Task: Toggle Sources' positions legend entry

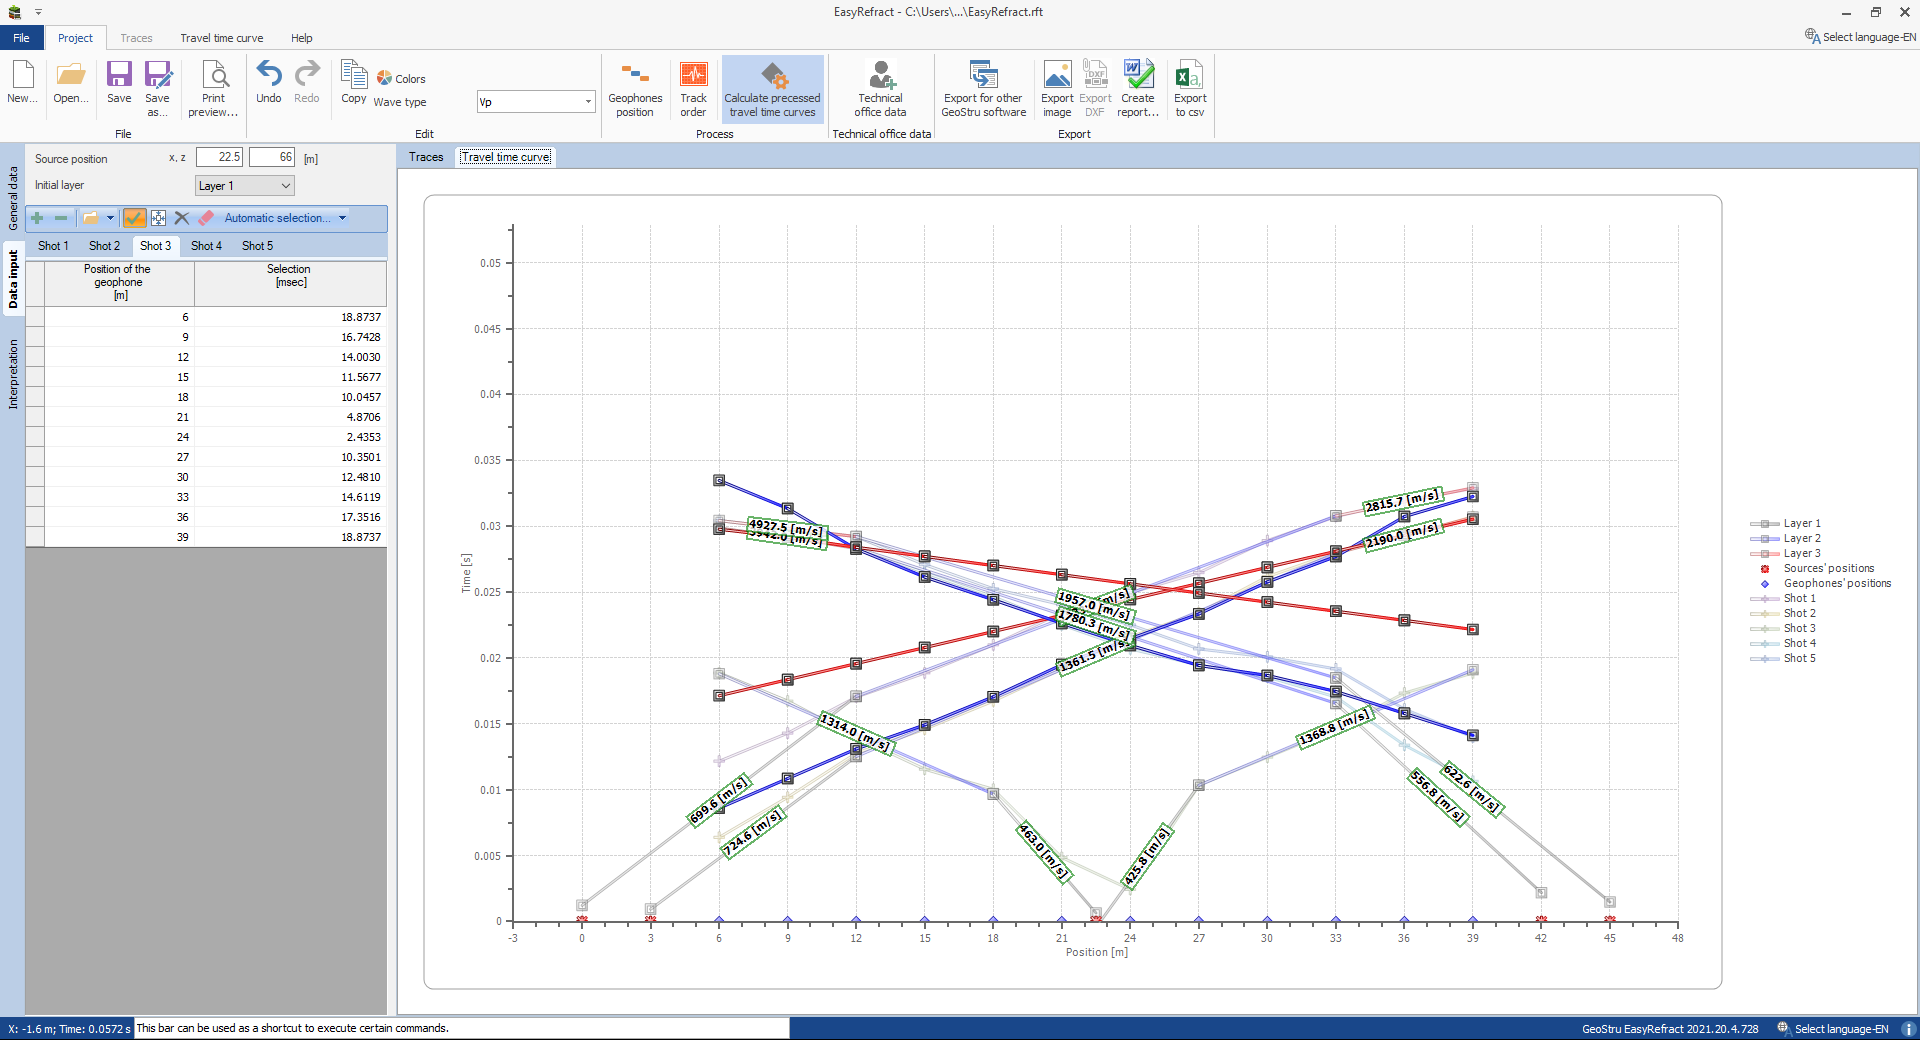Action: 1817,569
